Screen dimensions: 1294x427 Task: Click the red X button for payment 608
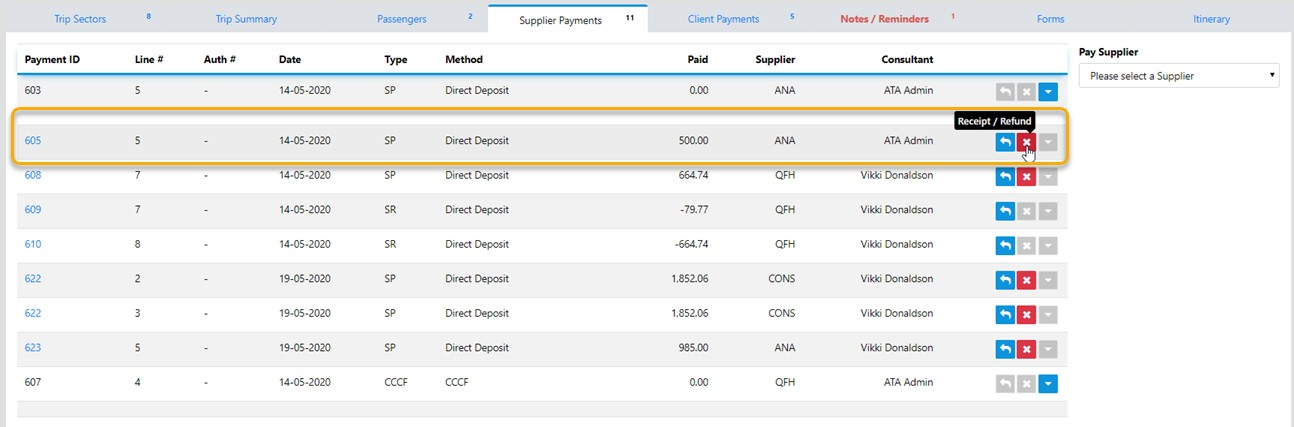pyautogui.click(x=1026, y=177)
